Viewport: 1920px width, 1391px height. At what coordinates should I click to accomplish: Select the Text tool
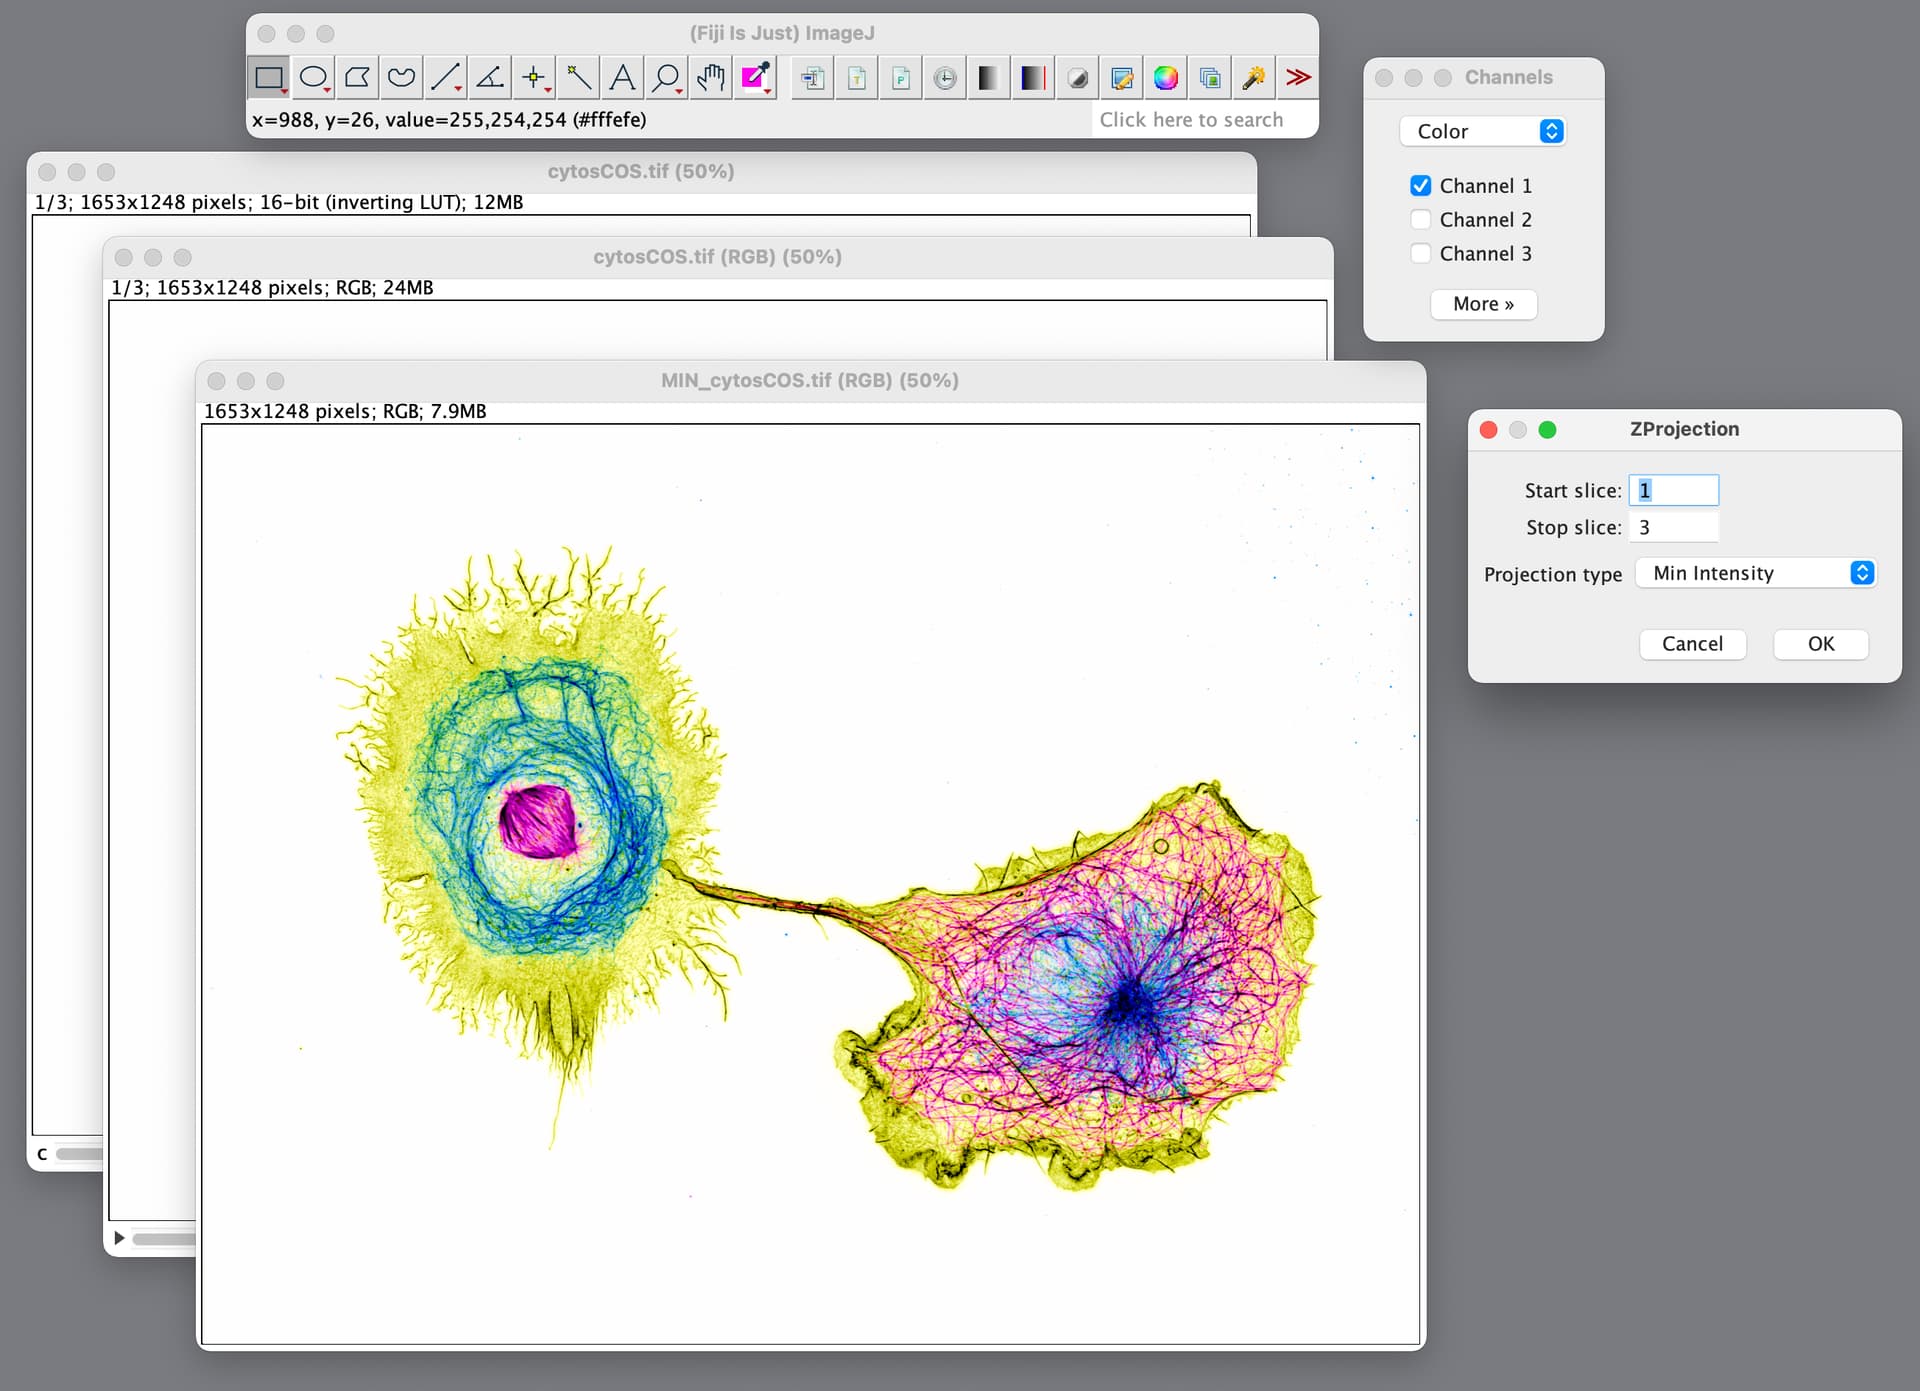[x=622, y=78]
